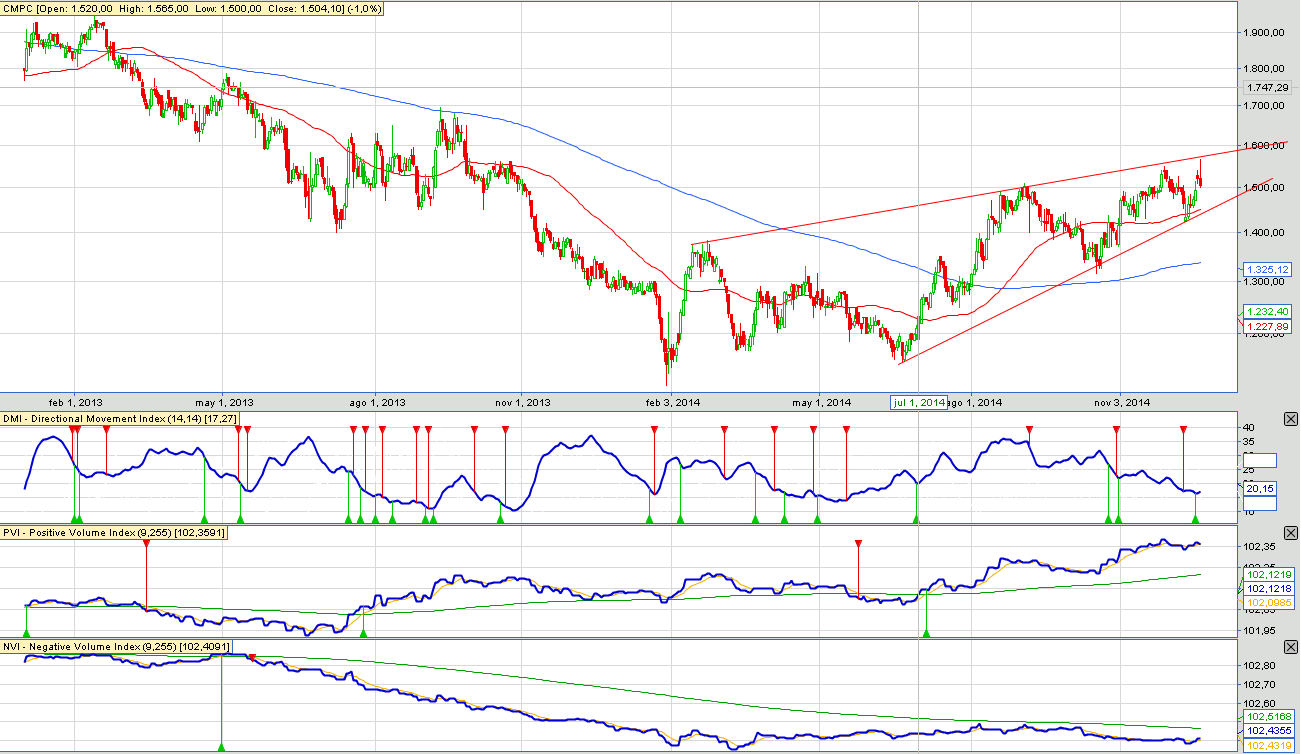The image size is (1301, 754).
Task: Close the DMI Directional Movement Index panel
Action: pyautogui.click(x=1290, y=419)
